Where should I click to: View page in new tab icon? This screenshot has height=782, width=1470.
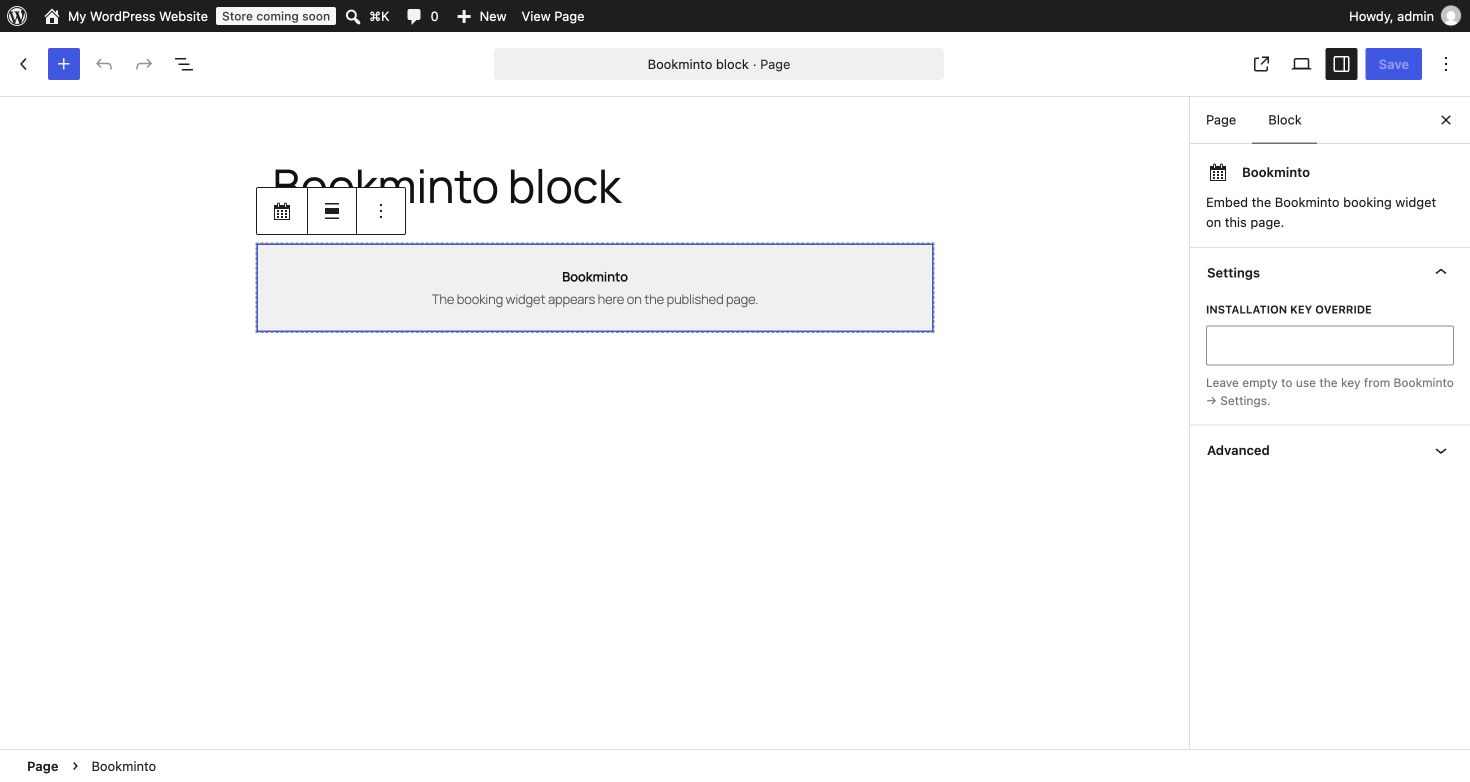tap(1261, 64)
